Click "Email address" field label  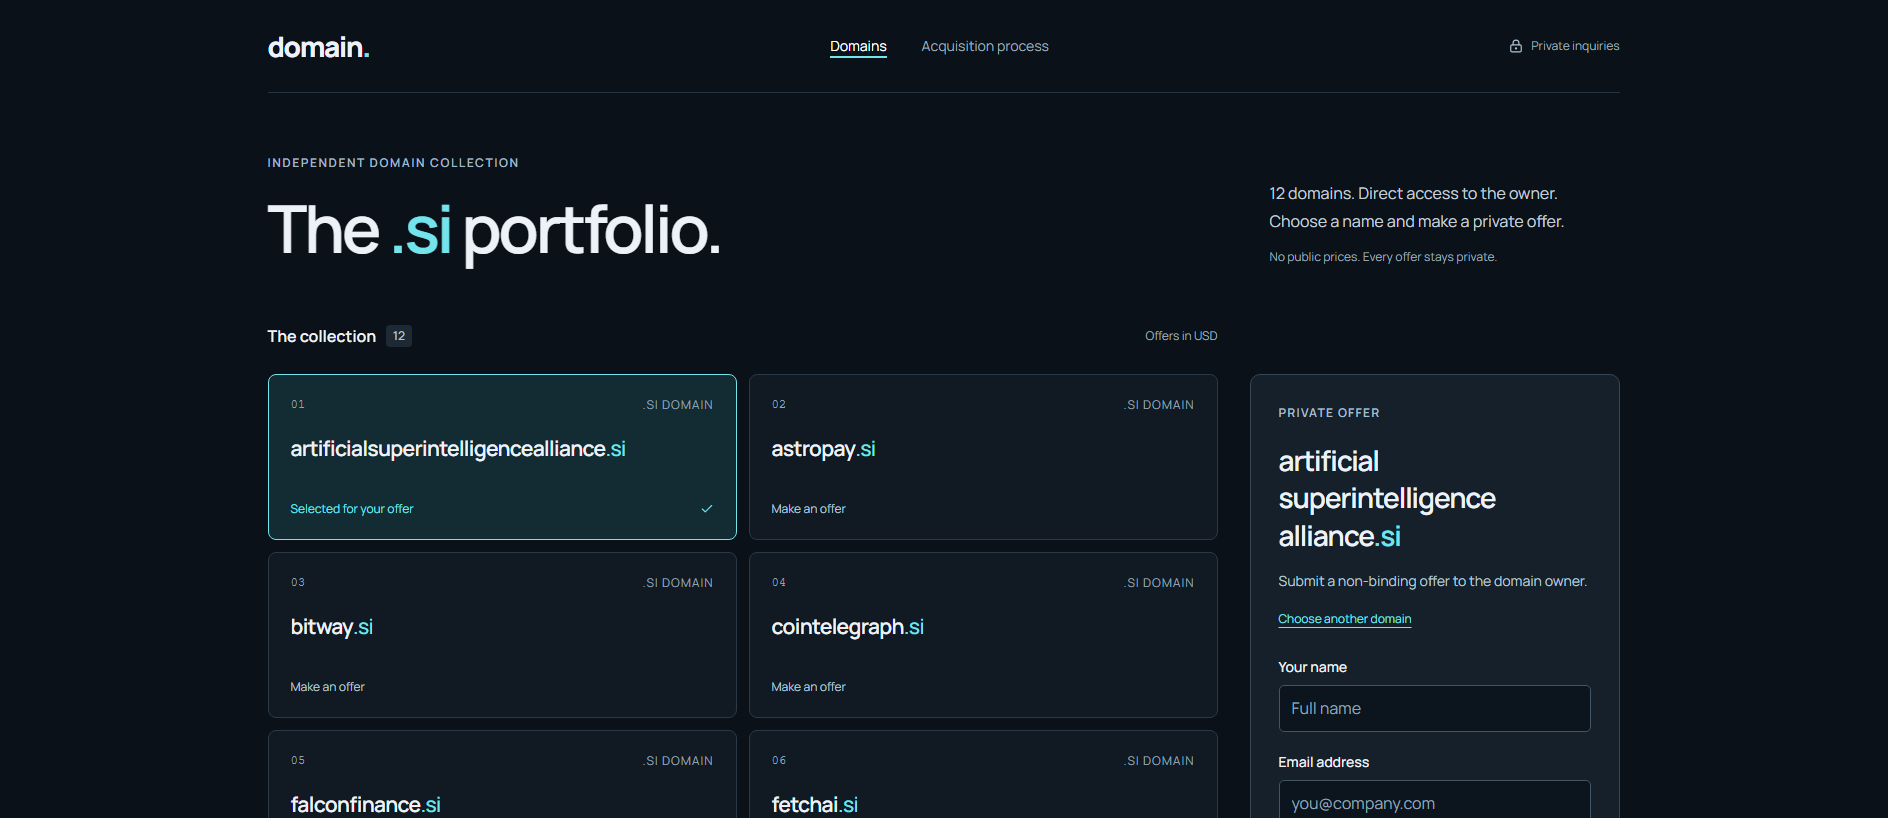click(x=1323, y=762)
